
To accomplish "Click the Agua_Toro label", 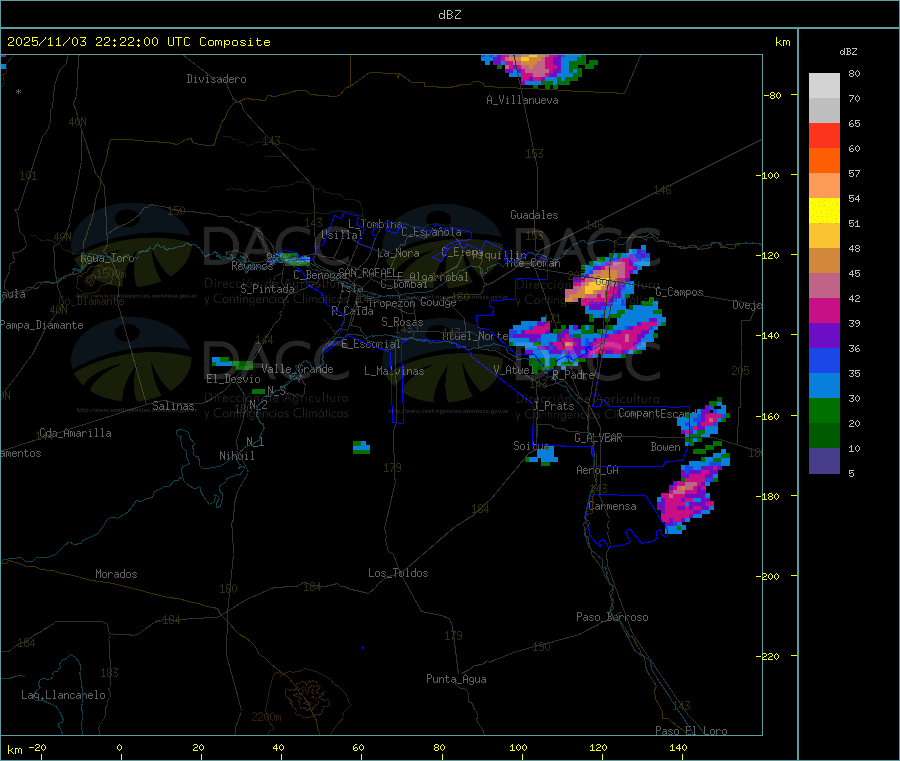I will 107,258.
